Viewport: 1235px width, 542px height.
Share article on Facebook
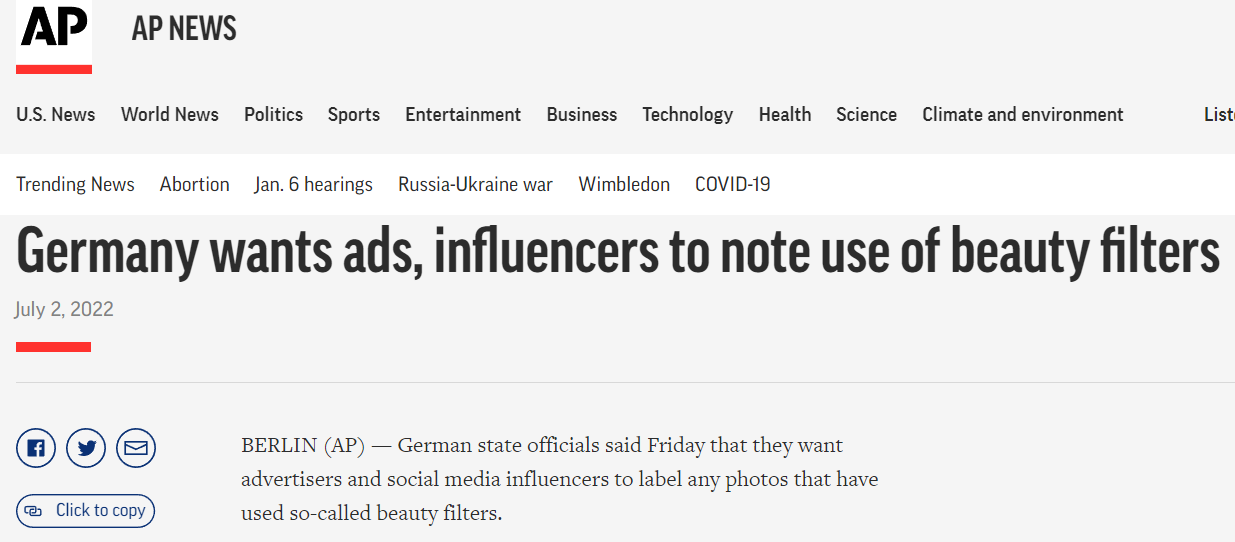tap(36, 448)
